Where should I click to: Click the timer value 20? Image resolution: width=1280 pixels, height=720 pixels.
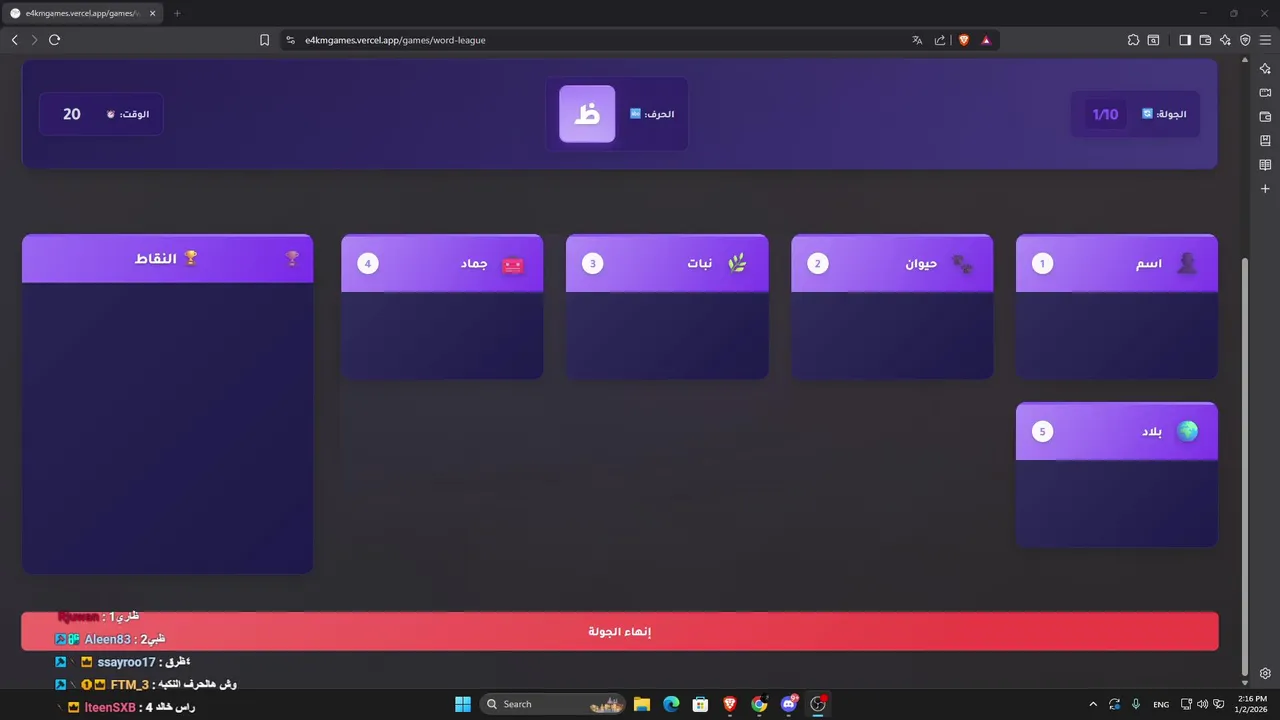pos(72,114)
